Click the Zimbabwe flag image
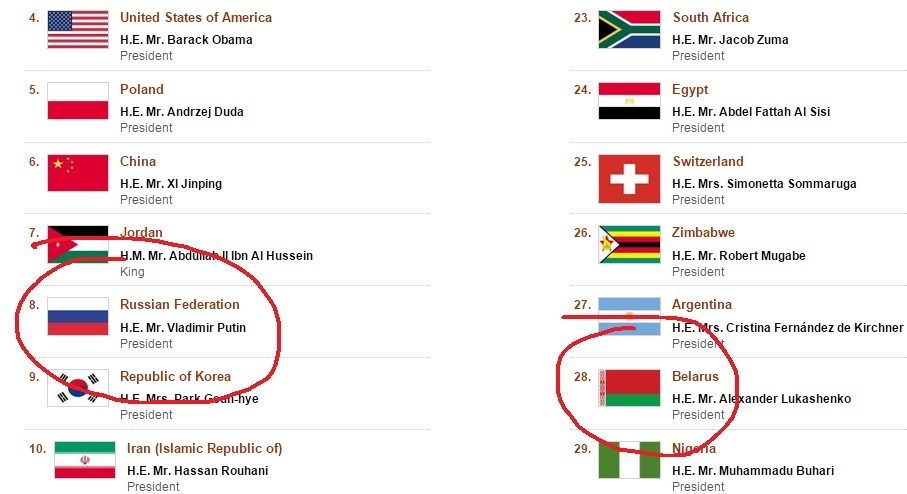Viewport: 907px width, 494px height. click(629, 245)
